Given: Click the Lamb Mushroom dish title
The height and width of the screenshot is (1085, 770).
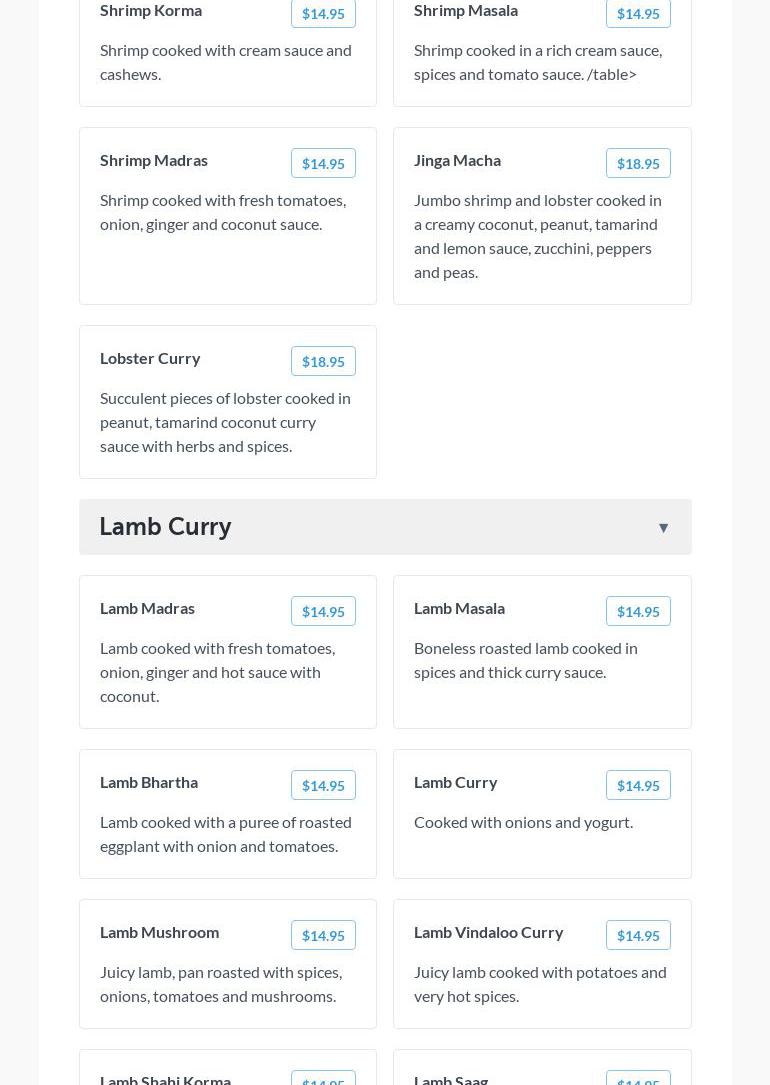Looking at the screenshot, I should click(x=159, y=932).
